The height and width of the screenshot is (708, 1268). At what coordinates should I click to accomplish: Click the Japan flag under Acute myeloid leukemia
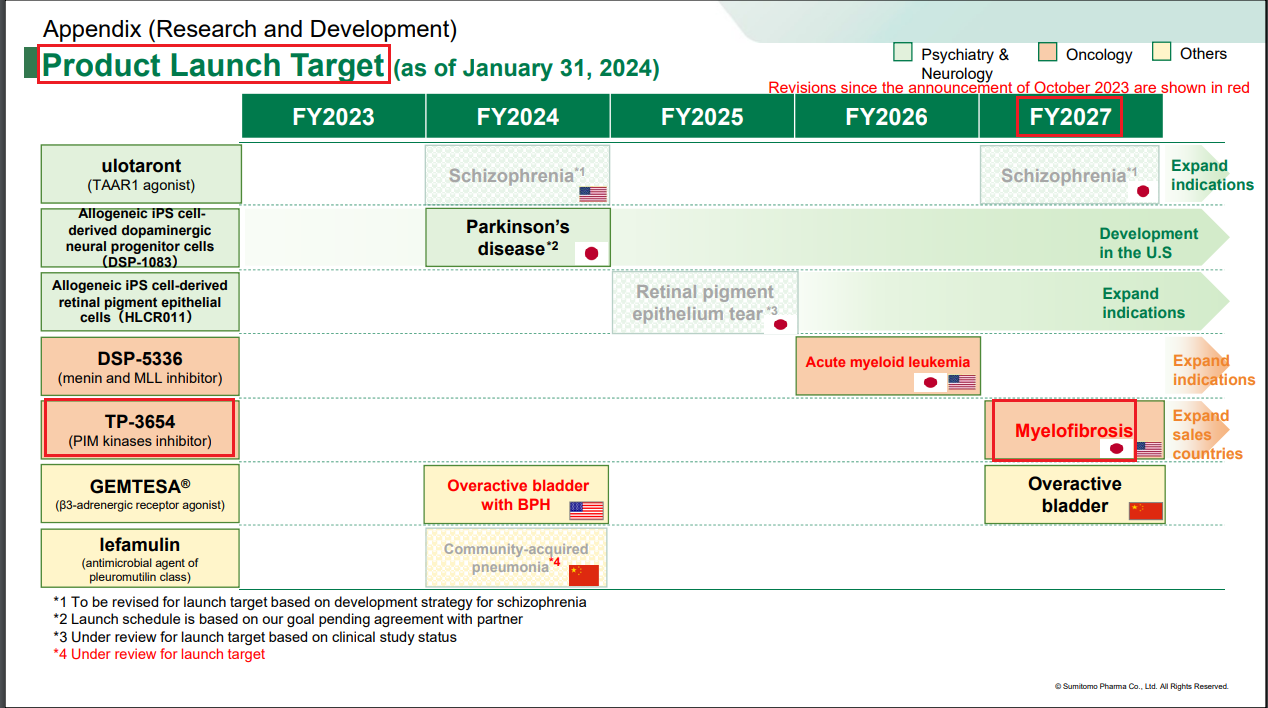tap(930, 382)
